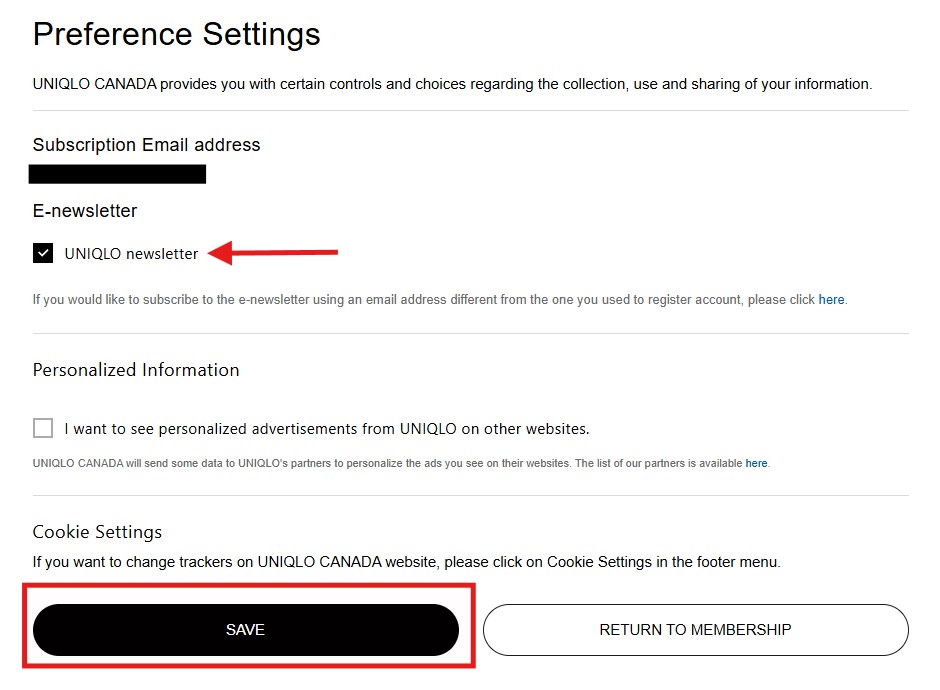Image resolution: width=940 pixels, height=690 pixels.
Task: Uncheck the UNIQLO newsletter checkbox
Action: click(x=43, y=254)
